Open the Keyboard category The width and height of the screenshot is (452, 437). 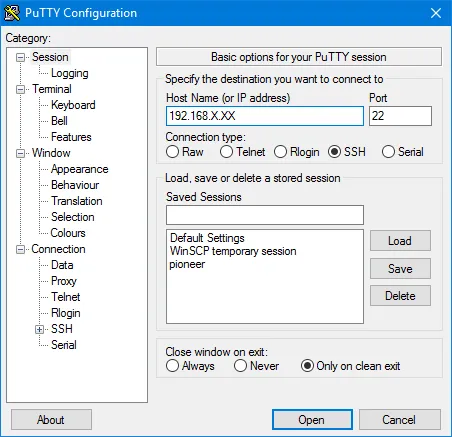(73, 105)
